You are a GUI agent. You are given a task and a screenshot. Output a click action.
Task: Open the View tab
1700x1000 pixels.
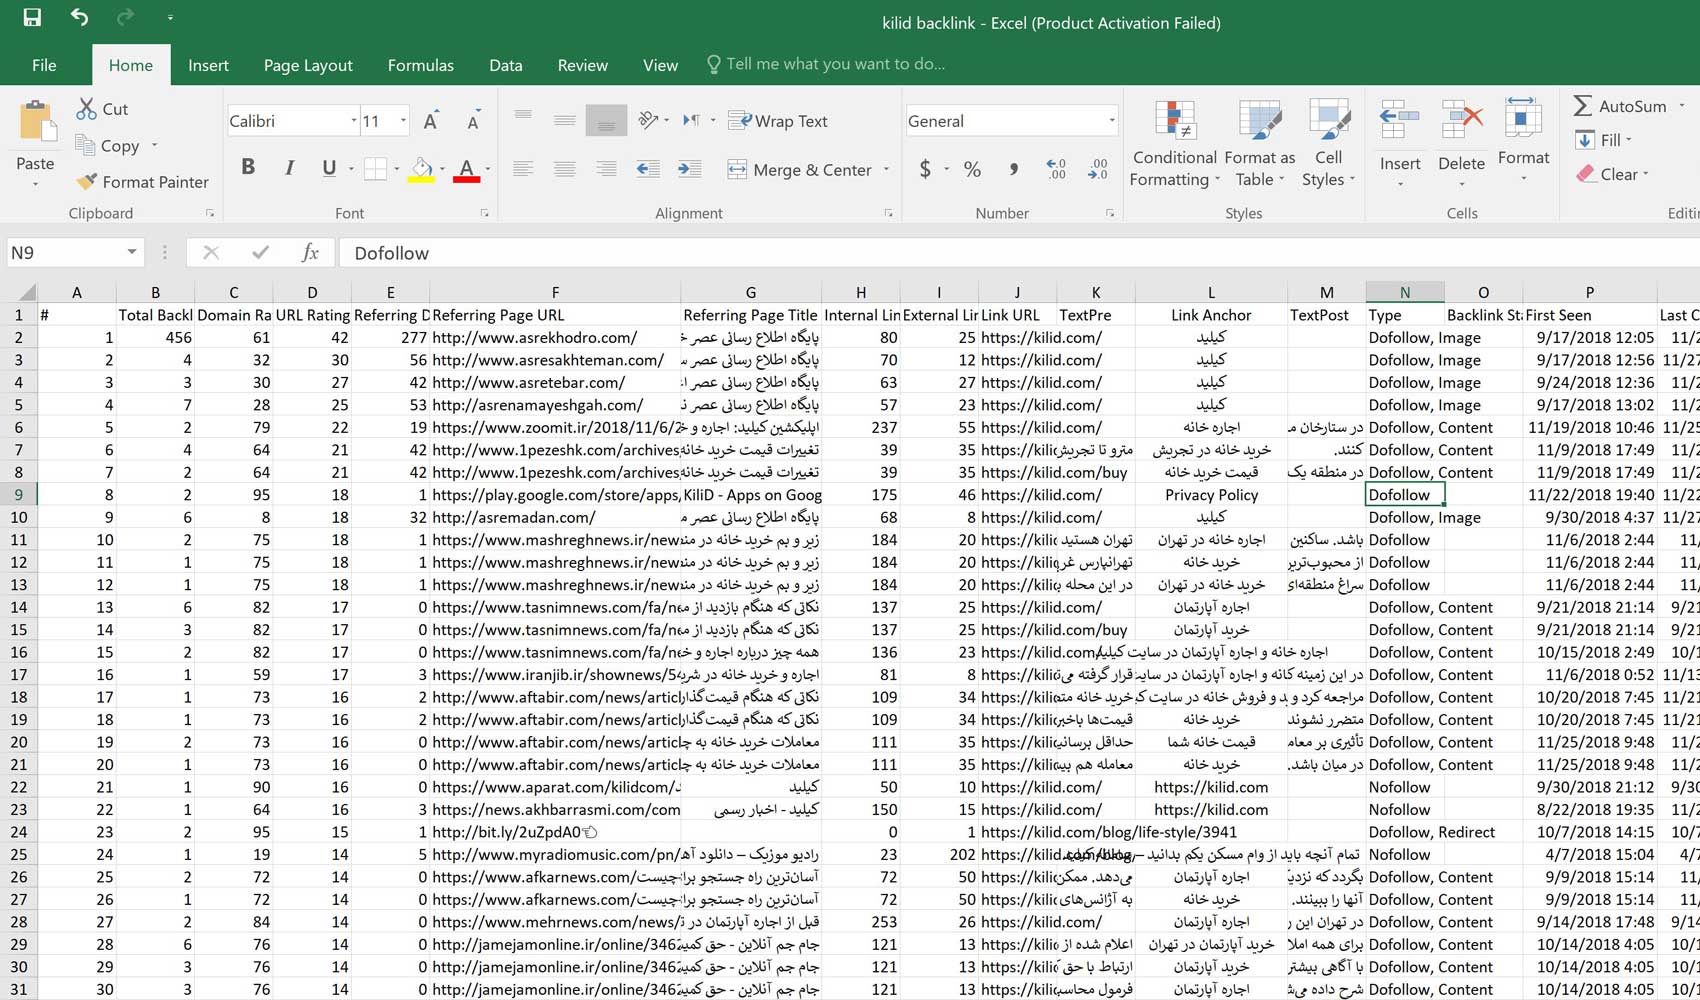click(660, 65)
